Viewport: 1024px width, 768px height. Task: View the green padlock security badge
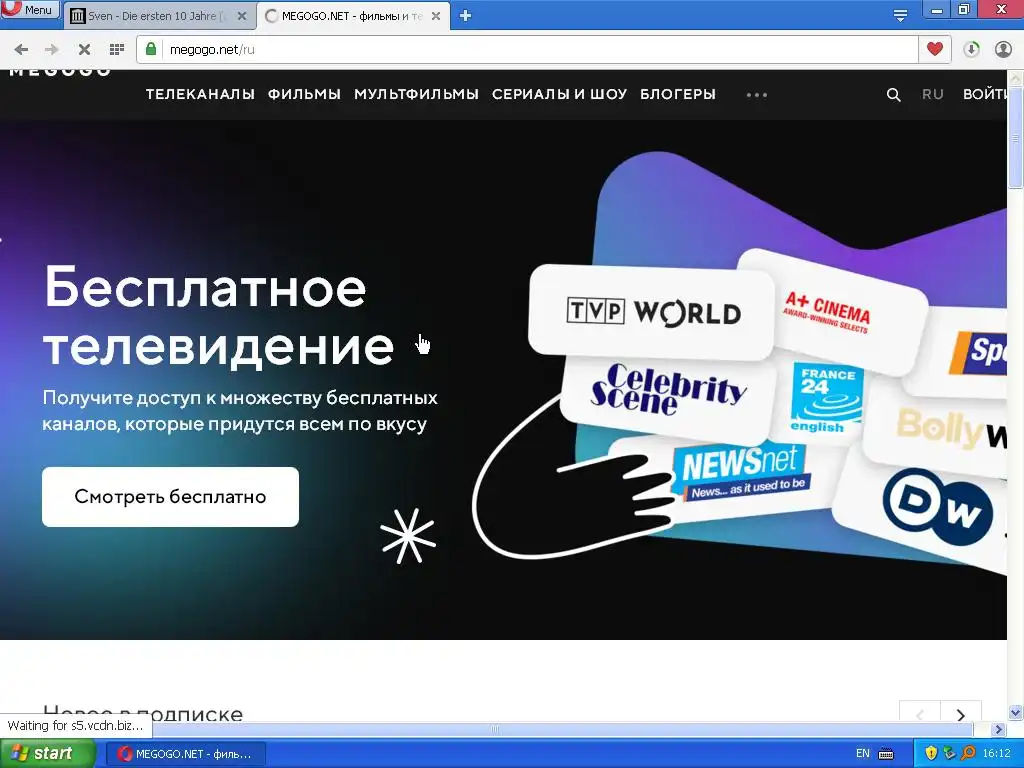(151, 49)
